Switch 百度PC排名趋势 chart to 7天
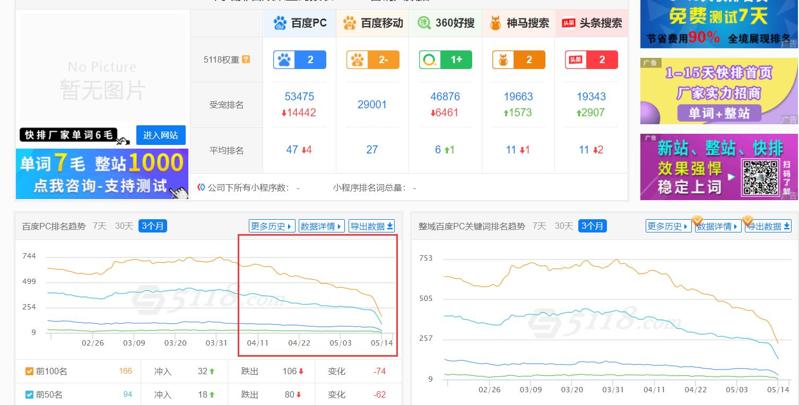 (x=99, y=226)
